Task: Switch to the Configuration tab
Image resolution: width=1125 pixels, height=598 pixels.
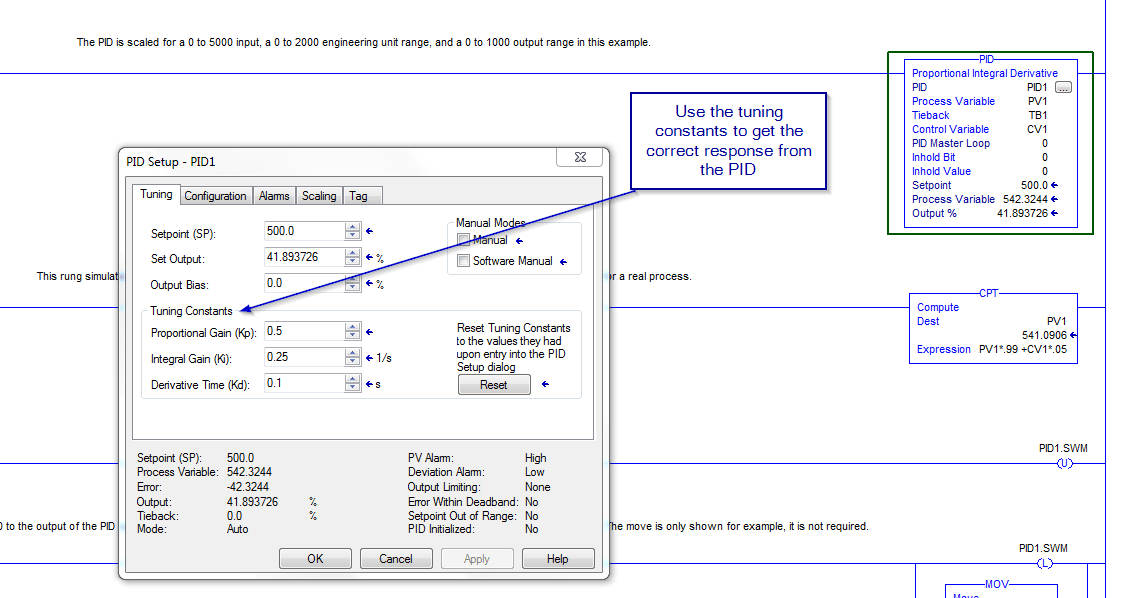Action: coord(215,196)
